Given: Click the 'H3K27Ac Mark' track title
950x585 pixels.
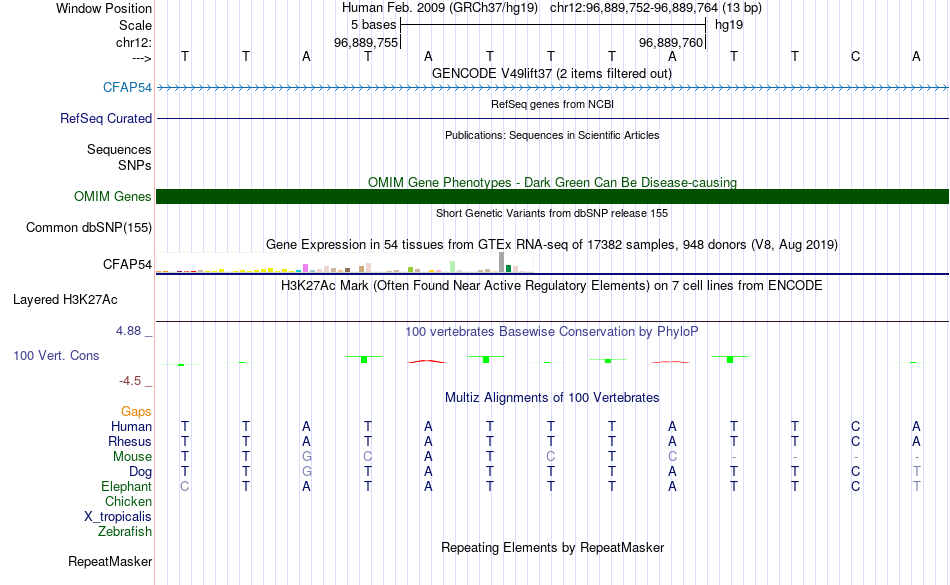Looking at the screenshot, I should click(552, 285).
